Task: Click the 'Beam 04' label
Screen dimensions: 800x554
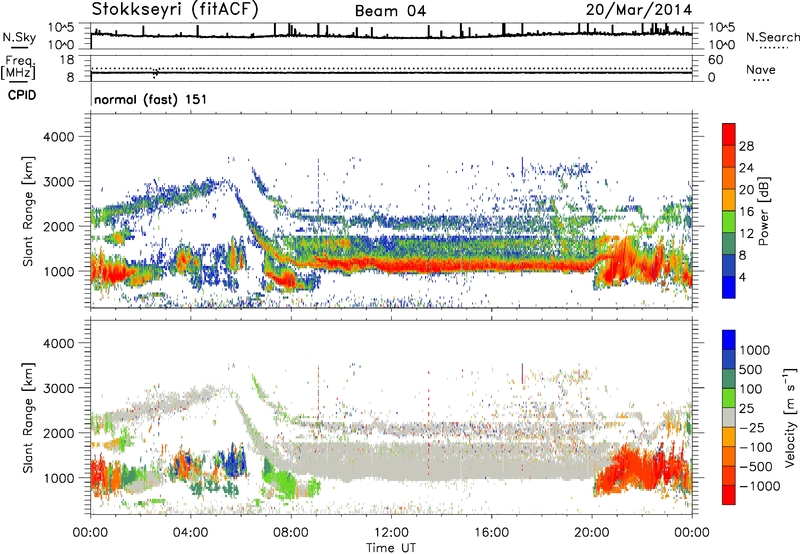Action: 390,11
